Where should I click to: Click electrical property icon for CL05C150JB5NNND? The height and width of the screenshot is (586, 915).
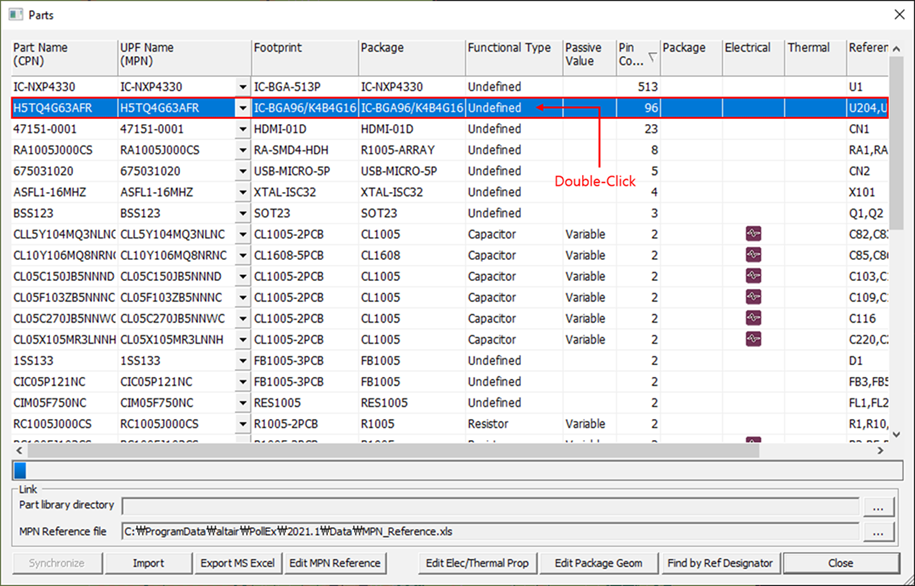click(753, 276)
